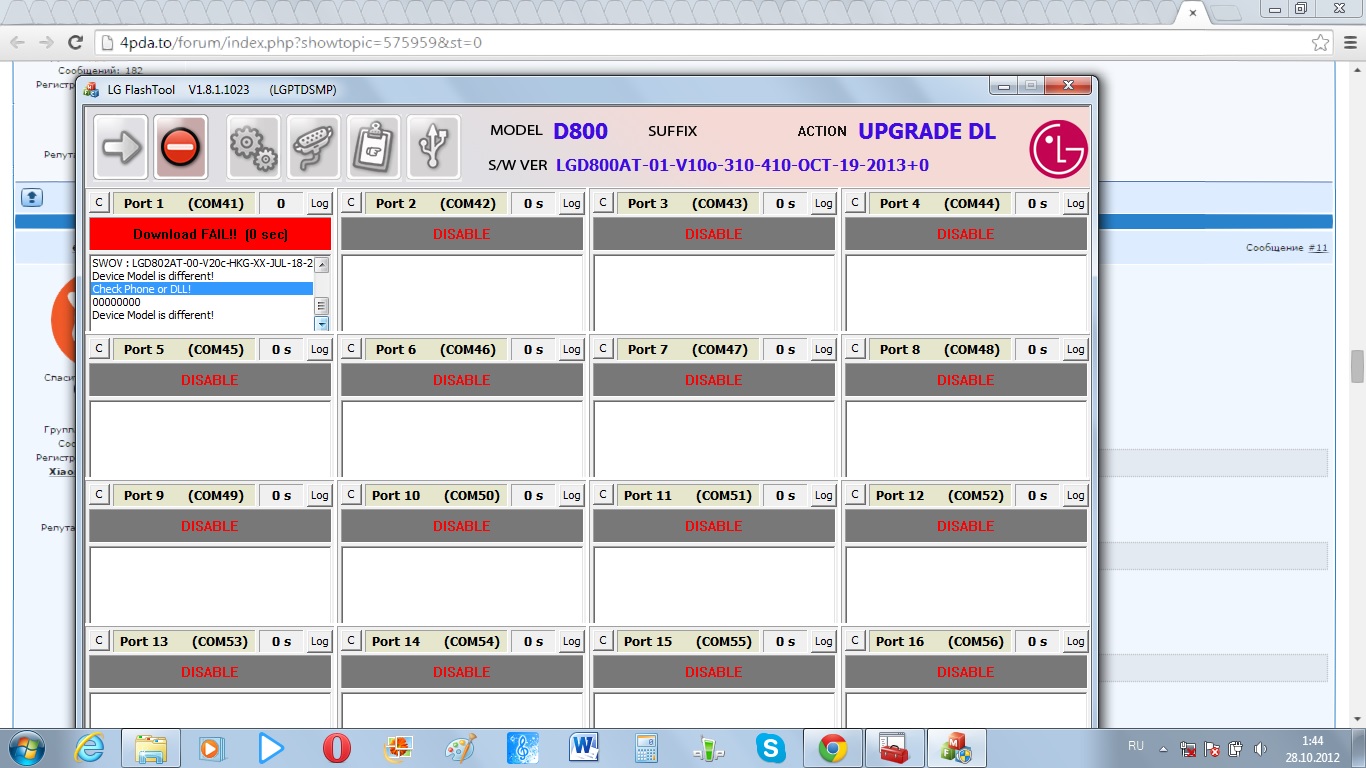The image size is (1366, 768).
Task: Click the Chrome address bar URL
Action: (301, 43)
